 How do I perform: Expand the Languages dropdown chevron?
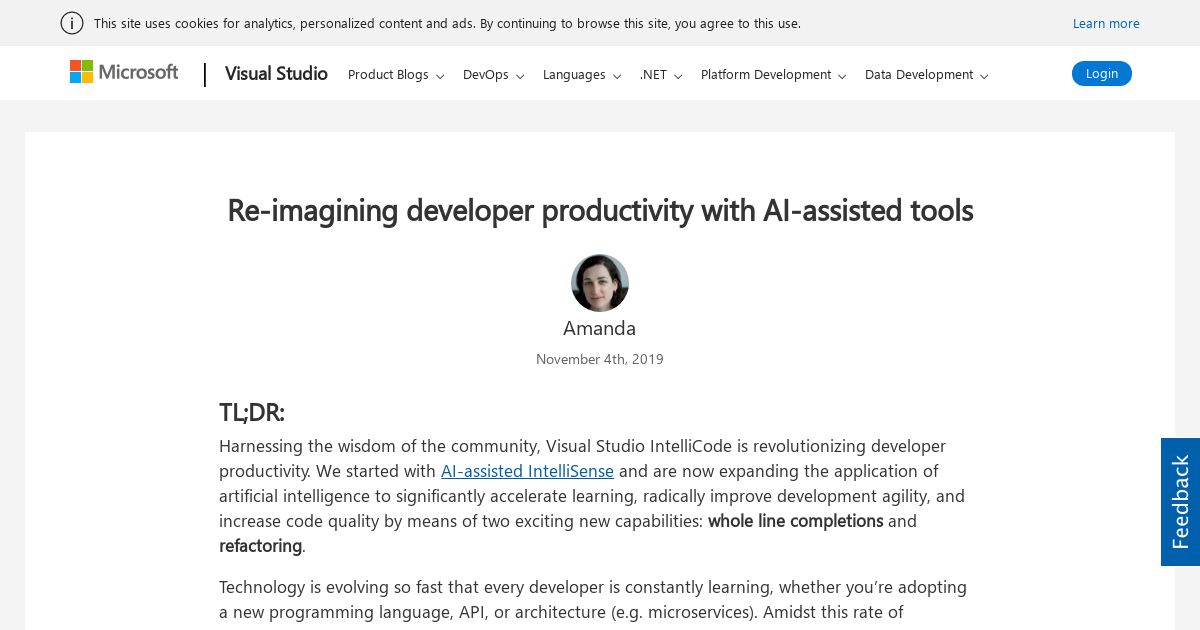617,76
